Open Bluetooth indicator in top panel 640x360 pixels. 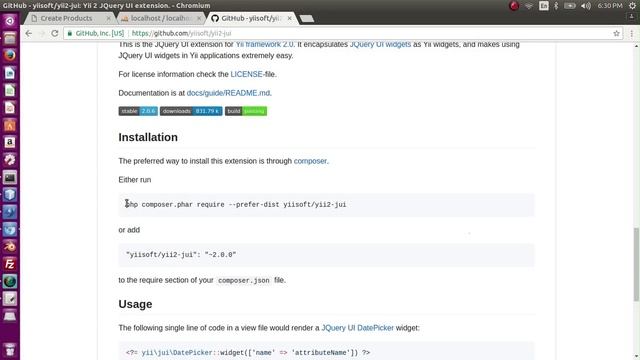coord(556,6)
